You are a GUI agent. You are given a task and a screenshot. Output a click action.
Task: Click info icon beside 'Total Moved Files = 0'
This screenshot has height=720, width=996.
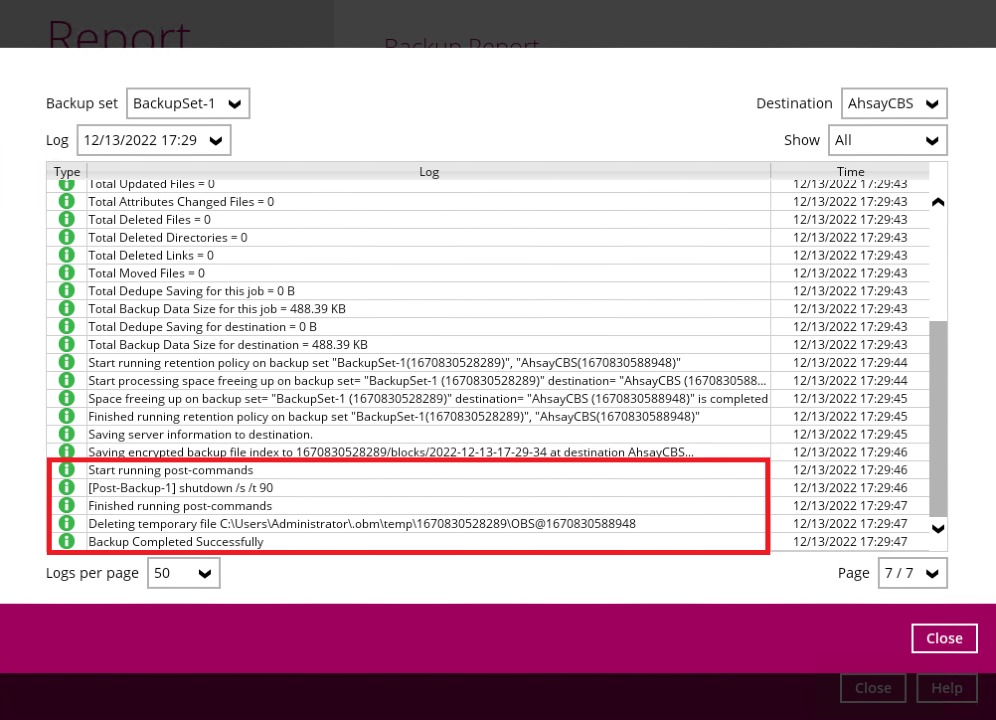pyautogui.click(x=67, y=273)
